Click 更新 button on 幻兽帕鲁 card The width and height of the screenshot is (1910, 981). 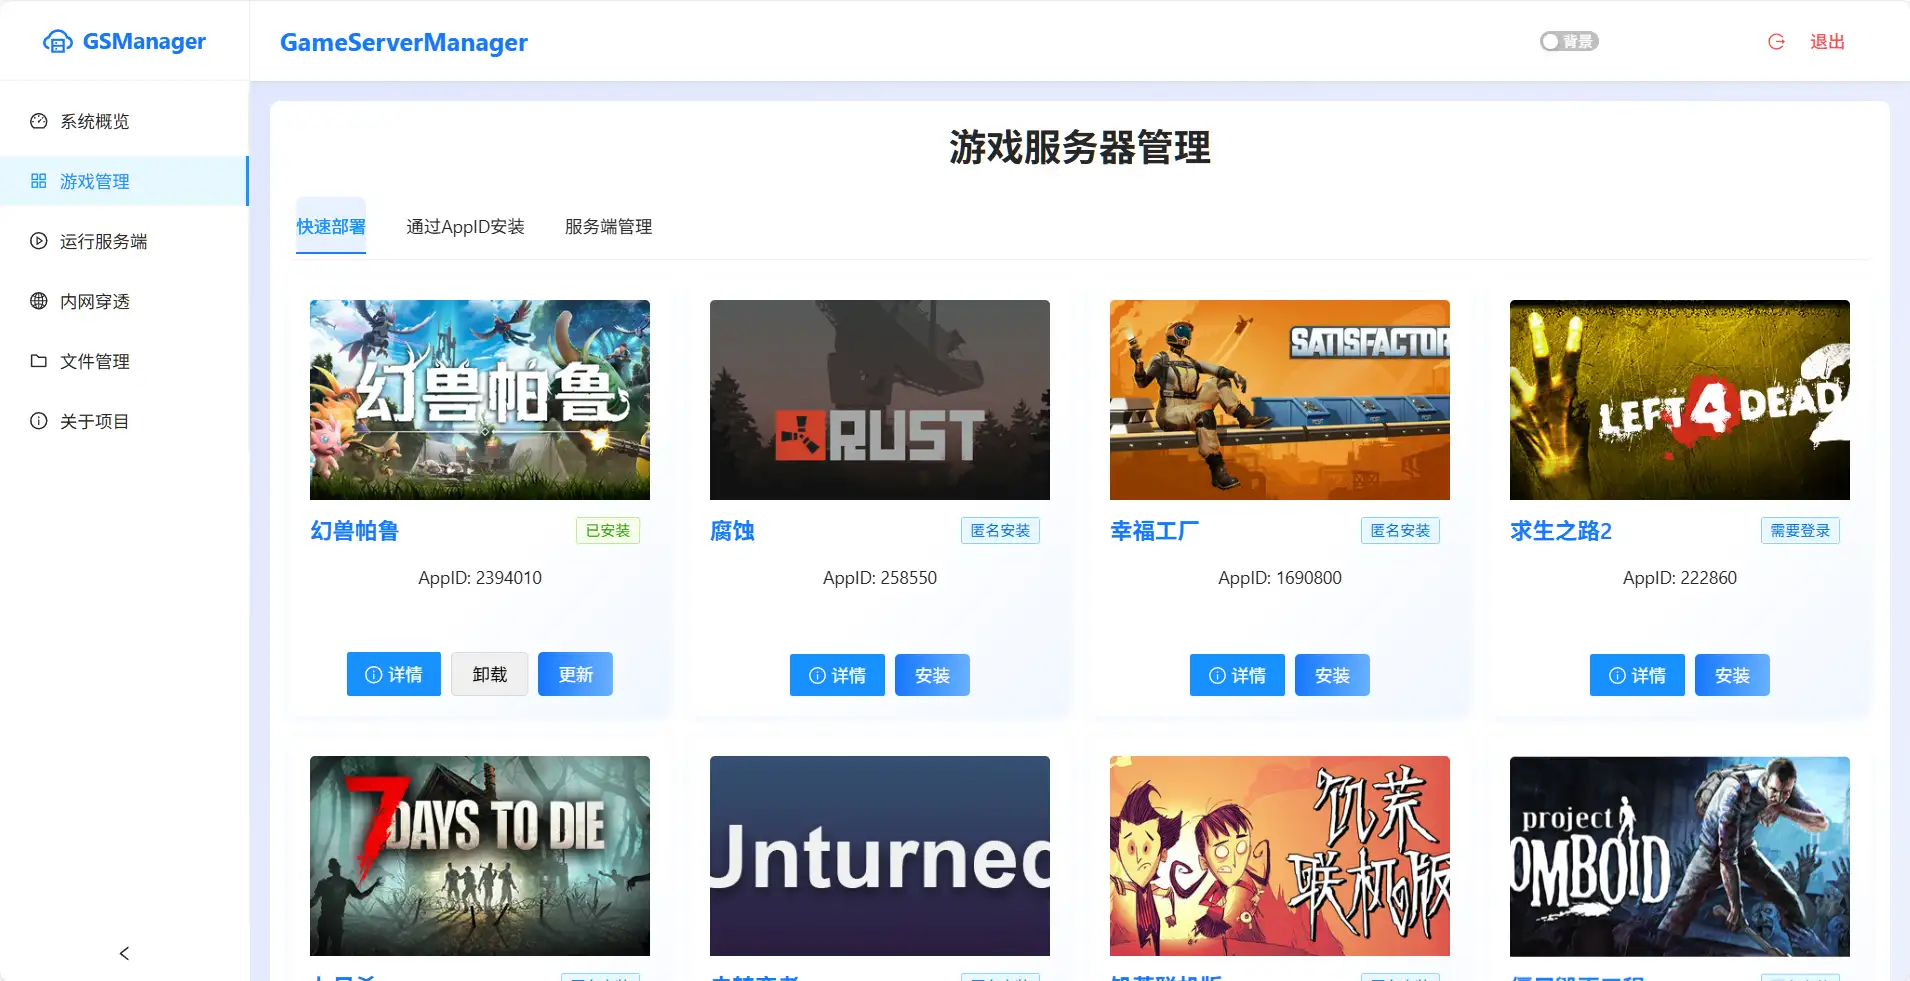[x=574, y=674]
